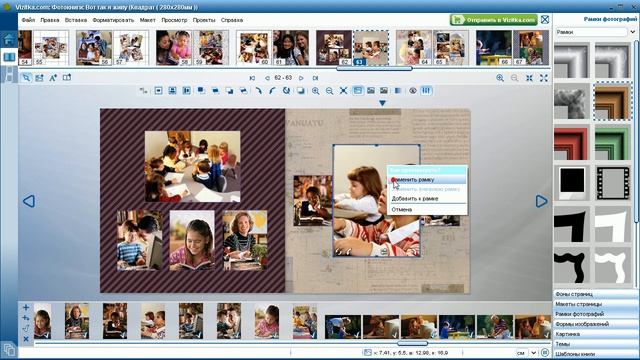Viewport: 640px width, 360px height.
Task: Click the shadow effect icon
Action: click(x=301, y=91)
